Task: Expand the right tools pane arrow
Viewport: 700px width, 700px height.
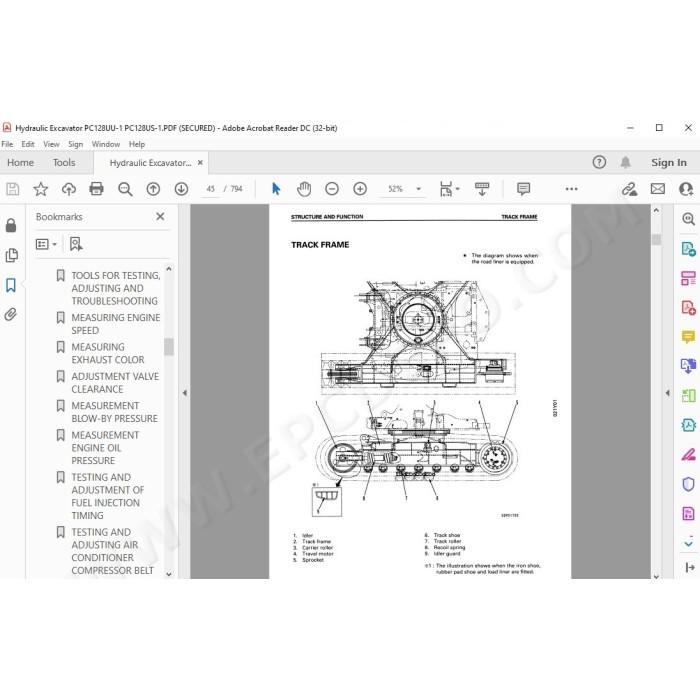Action: point(667,393)
